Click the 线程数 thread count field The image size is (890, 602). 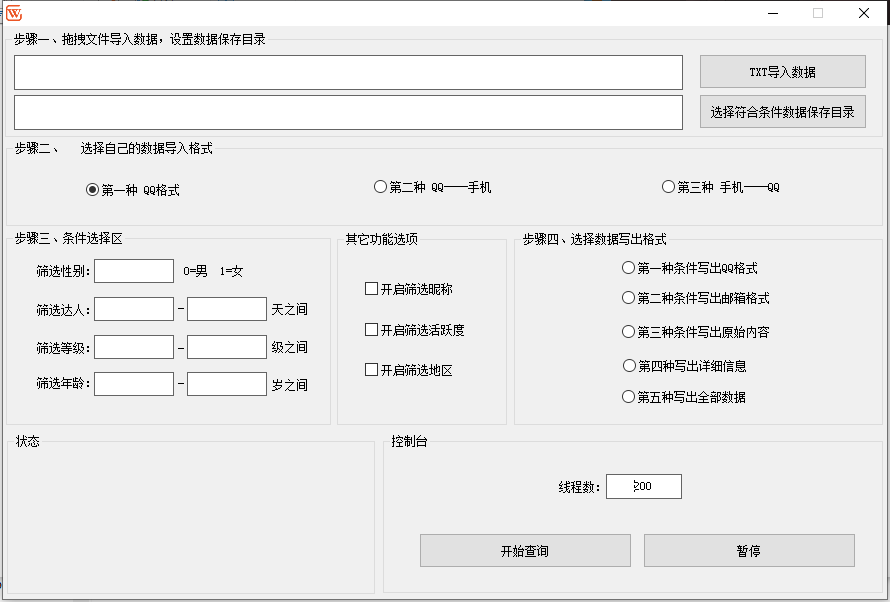point(644,486)
